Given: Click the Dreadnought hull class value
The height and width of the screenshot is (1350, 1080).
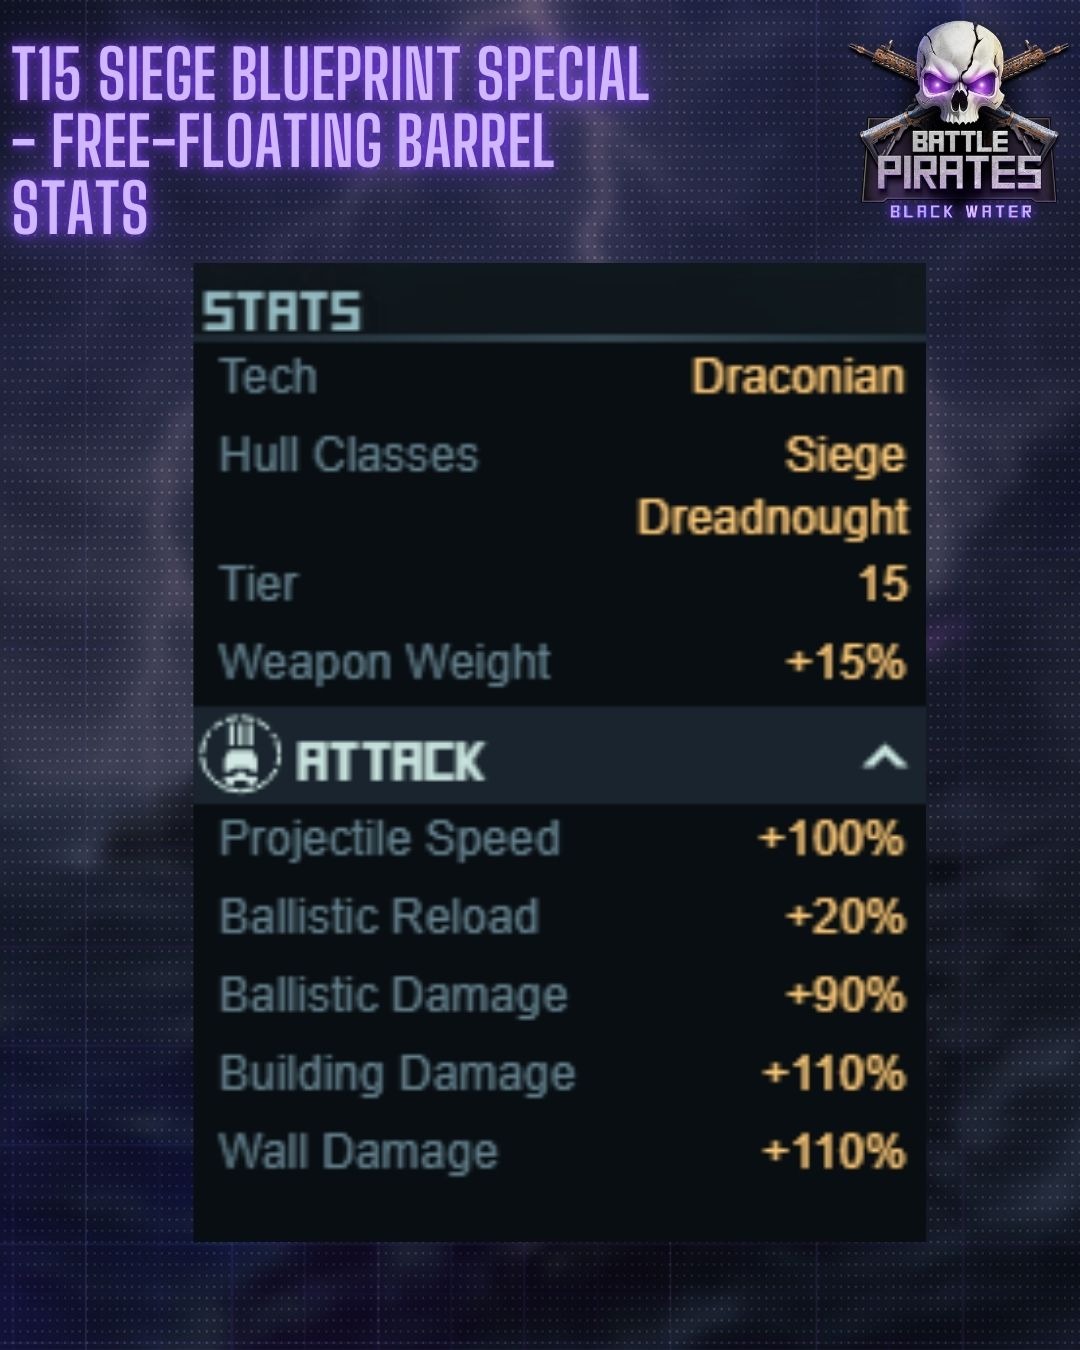Looking at the screenshot, I should click(772, 517).
